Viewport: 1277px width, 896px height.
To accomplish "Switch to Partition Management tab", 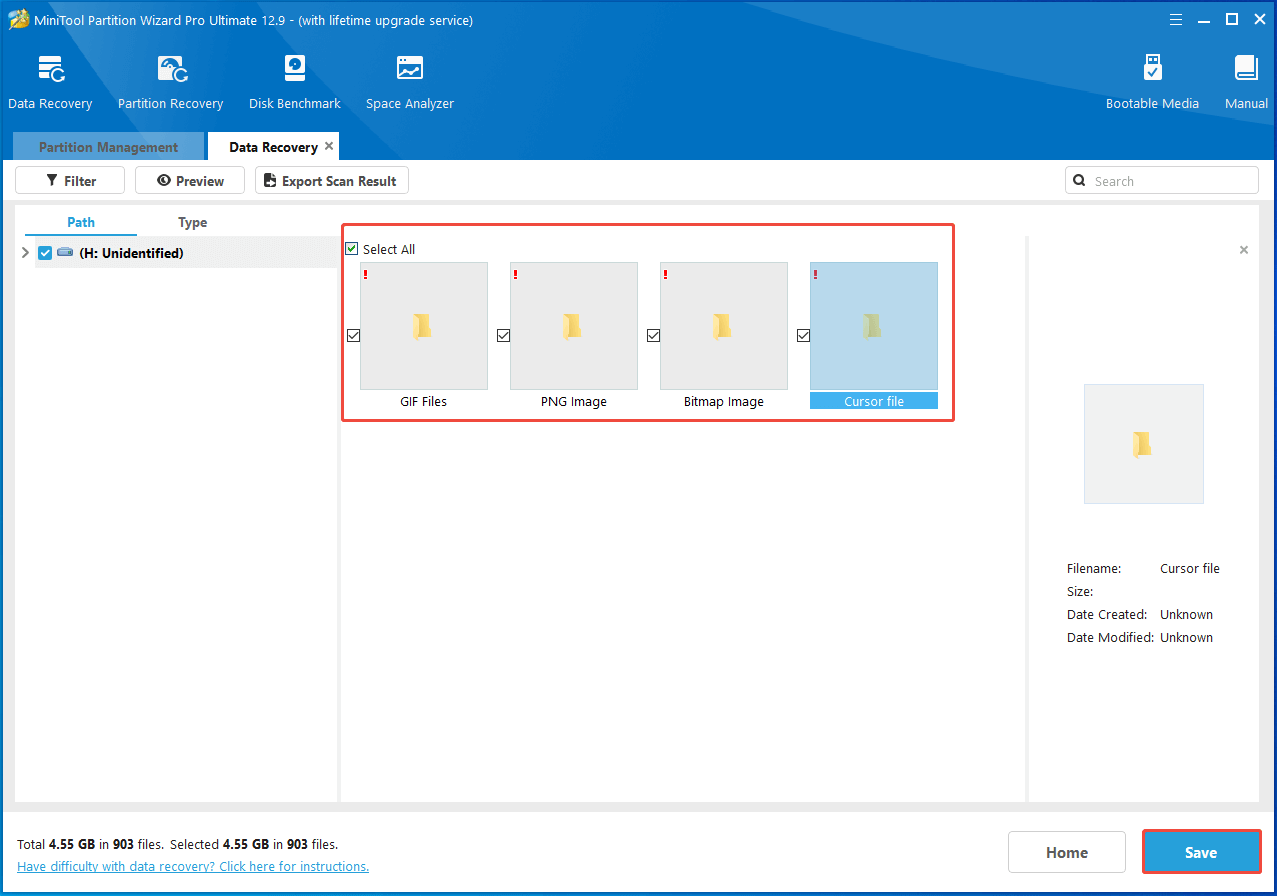I will pyautogui.click(x=108, y=147).
